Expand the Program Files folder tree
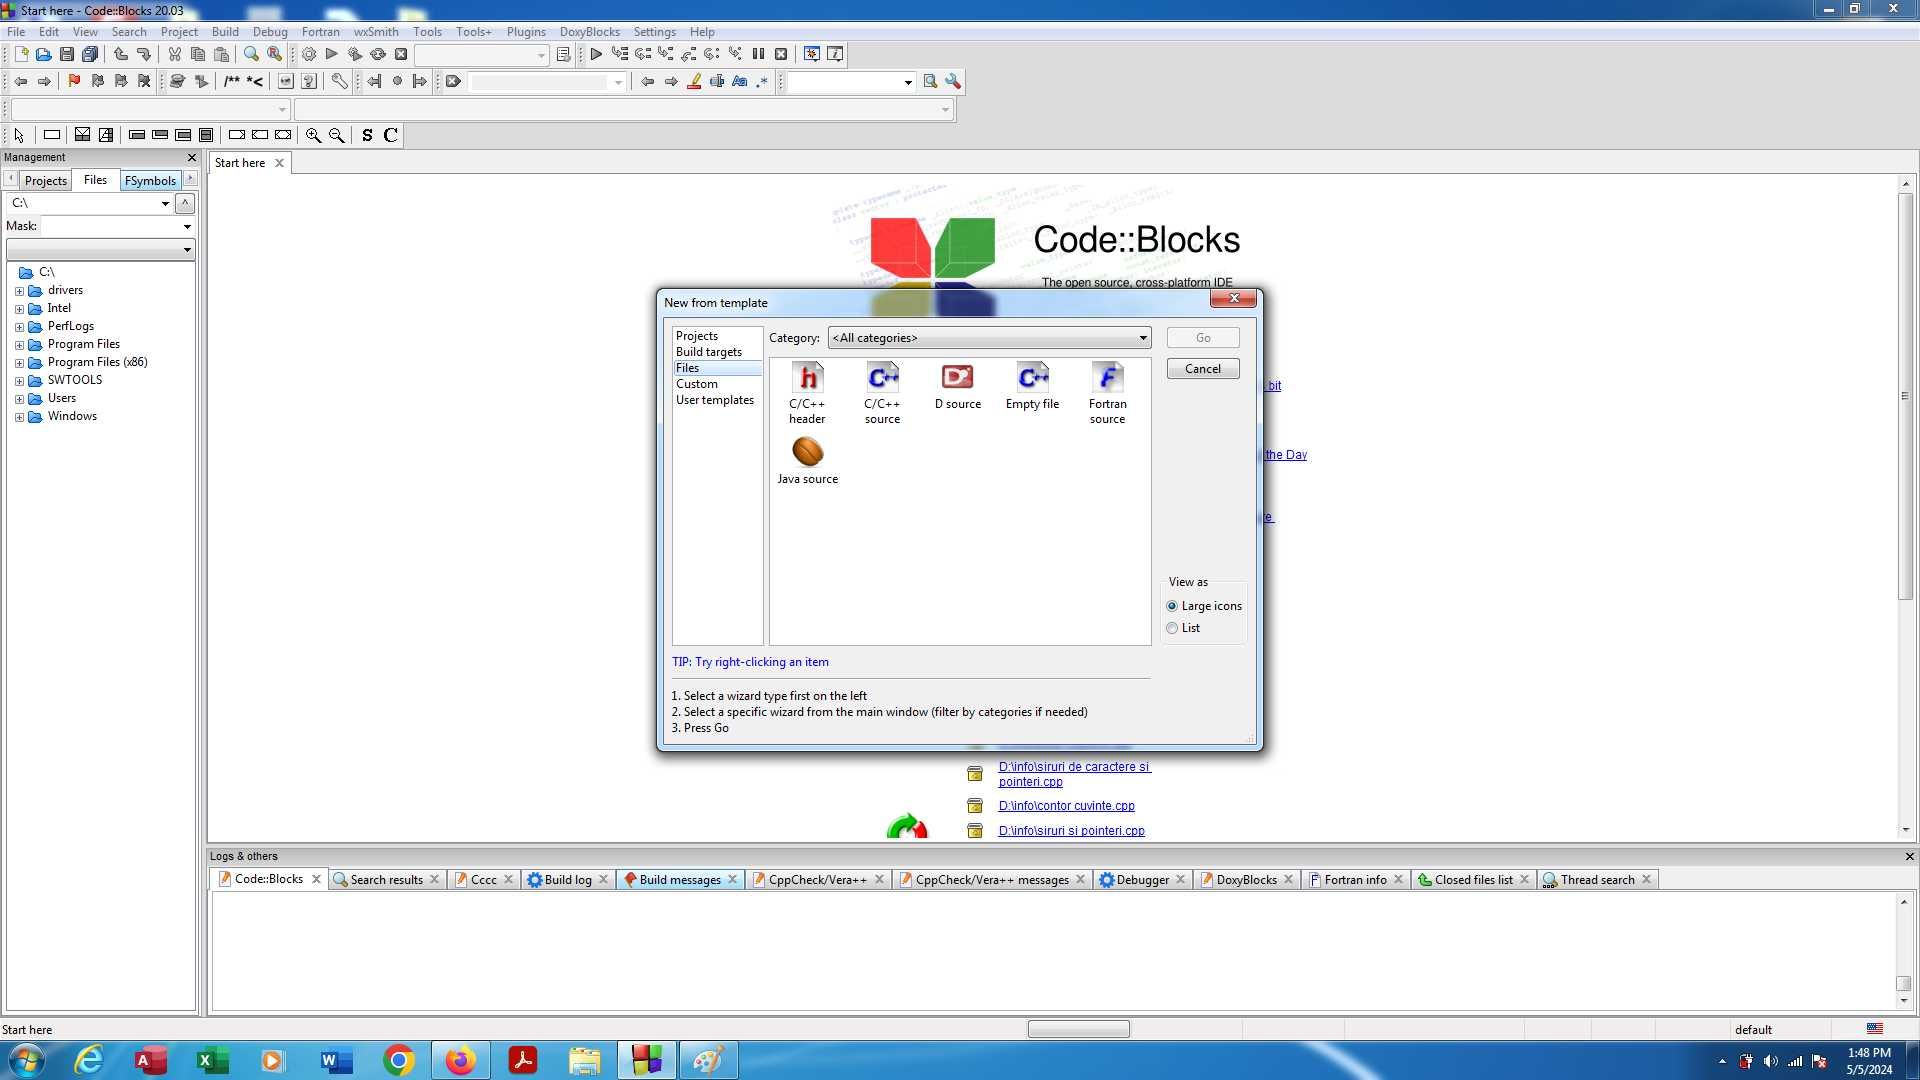1920x1080 pixels. tap(21, 343)
